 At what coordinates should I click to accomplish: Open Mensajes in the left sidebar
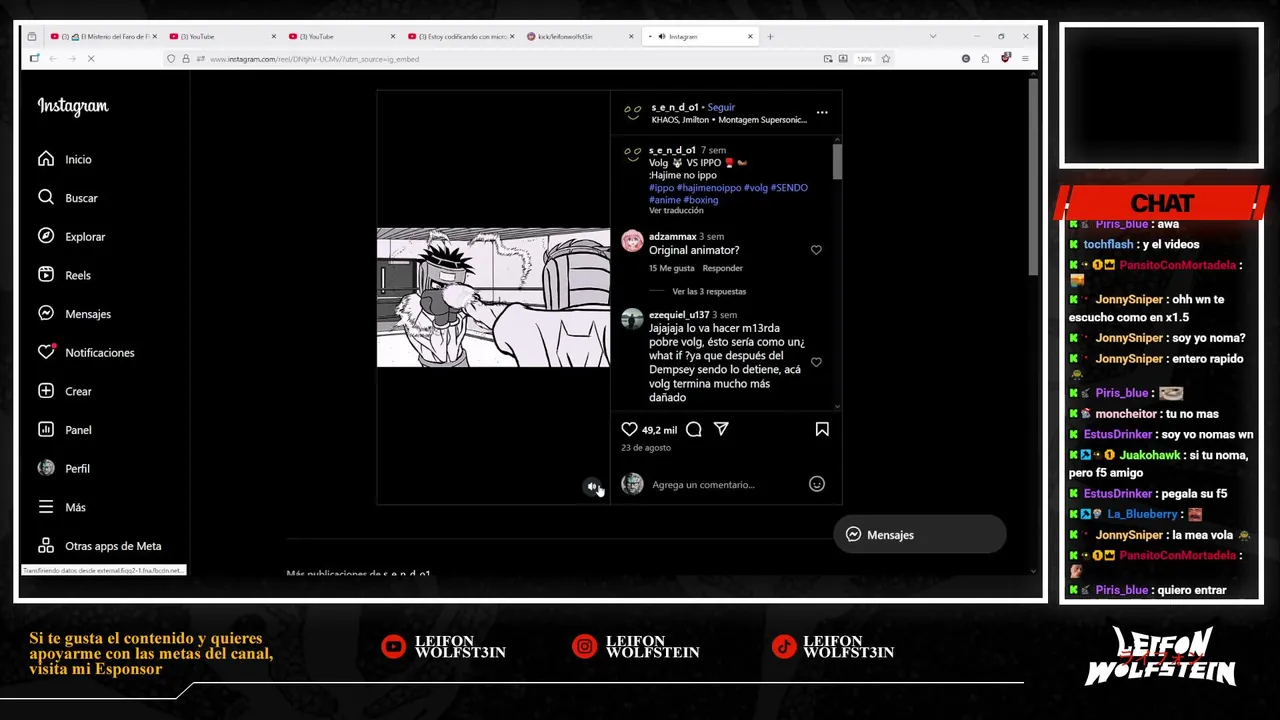pyautogui.click(x=74, y=314)
